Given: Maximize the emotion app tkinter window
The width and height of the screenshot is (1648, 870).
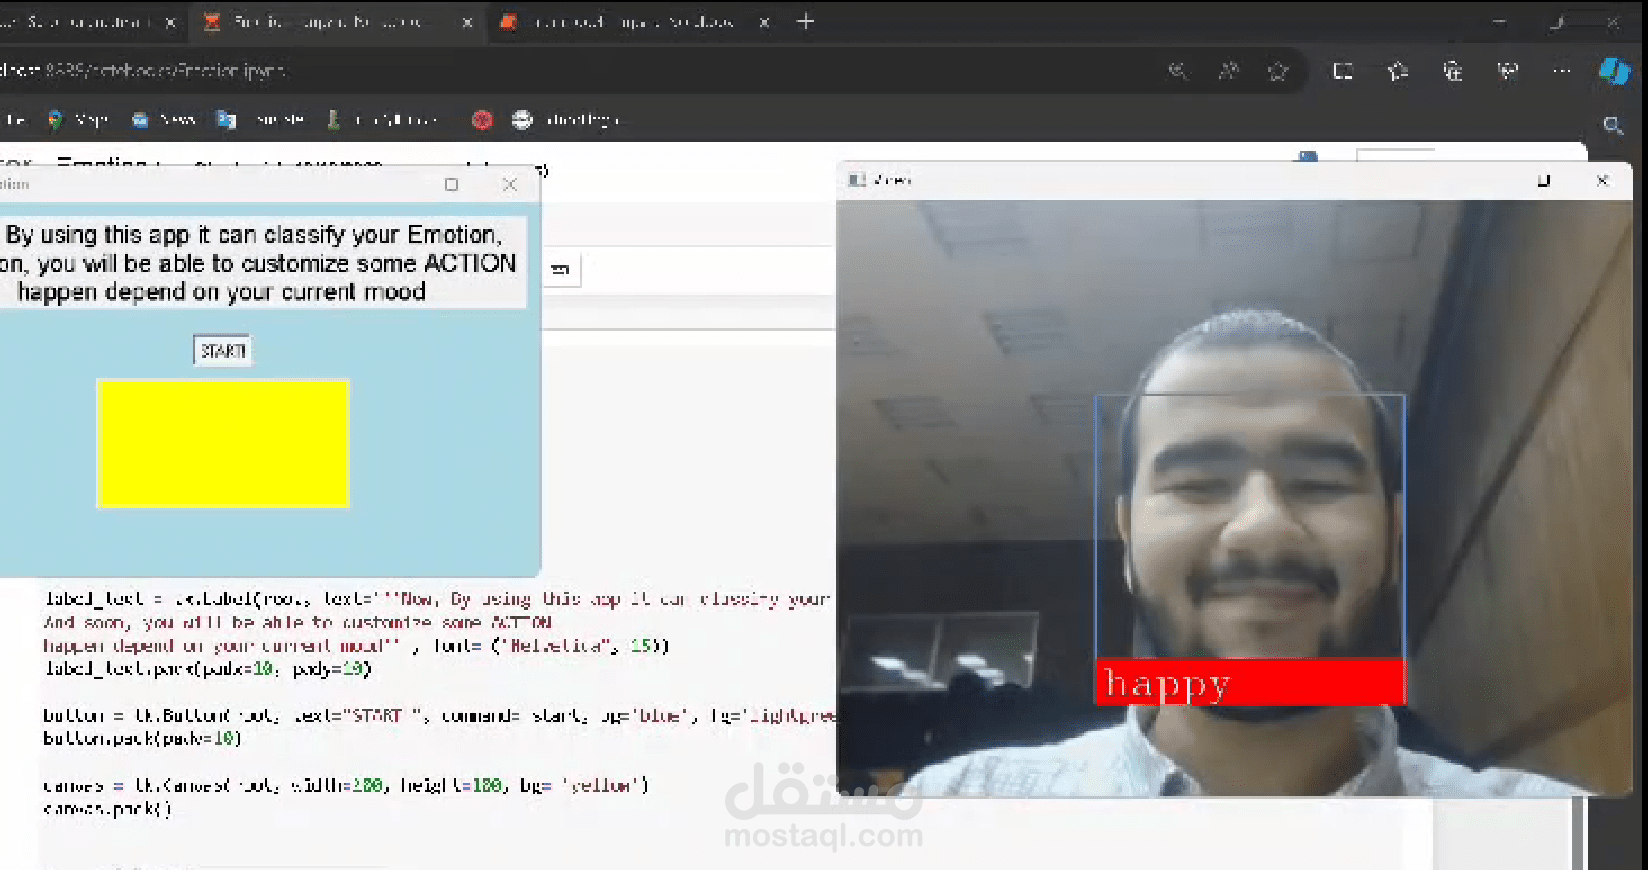Looking at the screenshot, I should 451,184.
